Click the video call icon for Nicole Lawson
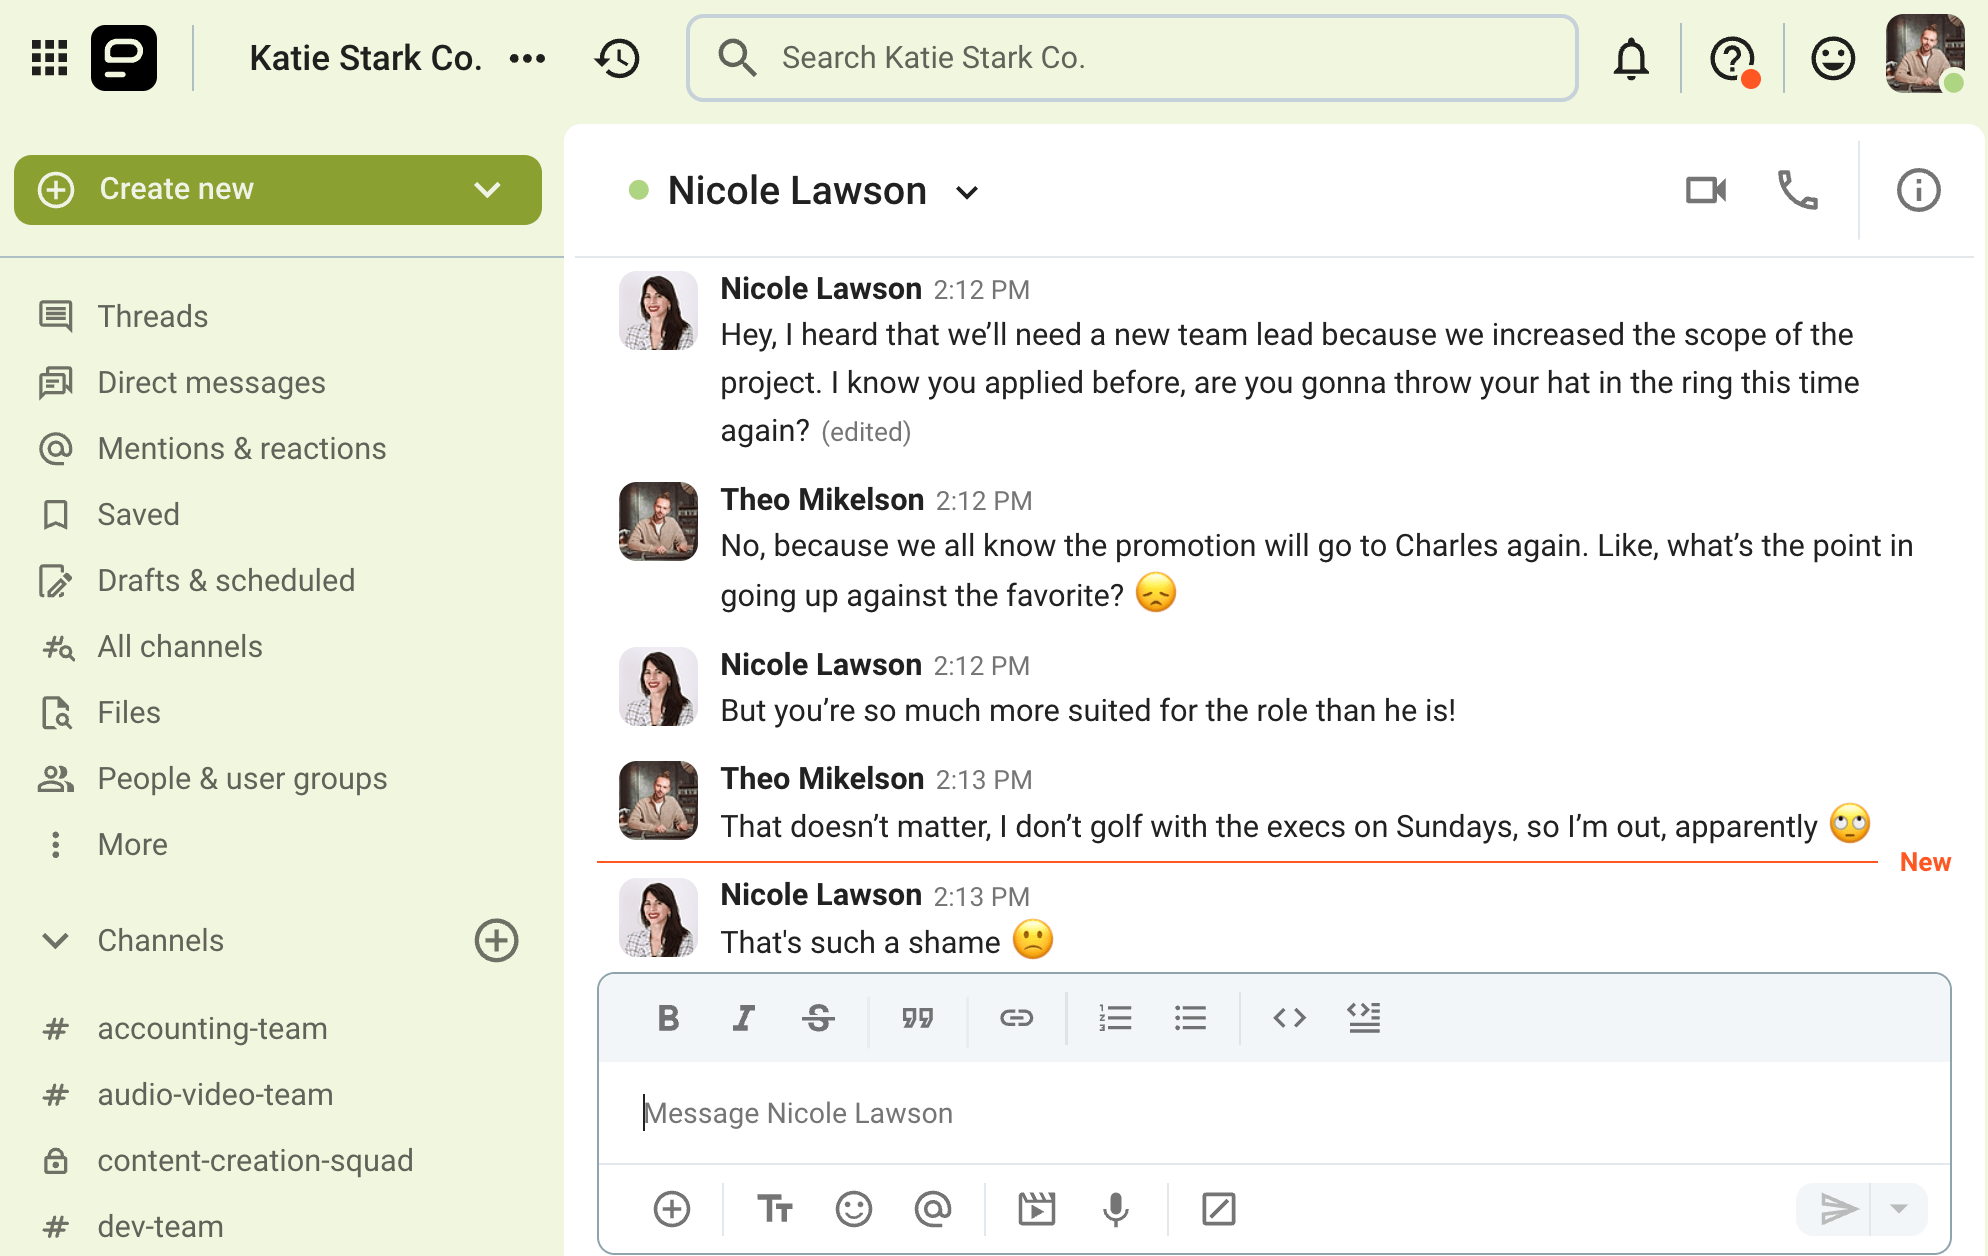The width and height of the screenshot is (1988, 1256). pyautogui.click(x=1707, y=190)
